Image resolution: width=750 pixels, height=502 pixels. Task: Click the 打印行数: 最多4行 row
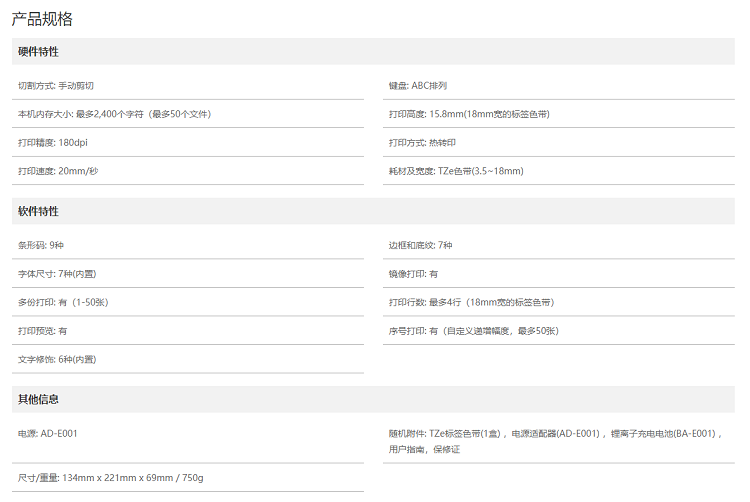(x=559, y=302)
